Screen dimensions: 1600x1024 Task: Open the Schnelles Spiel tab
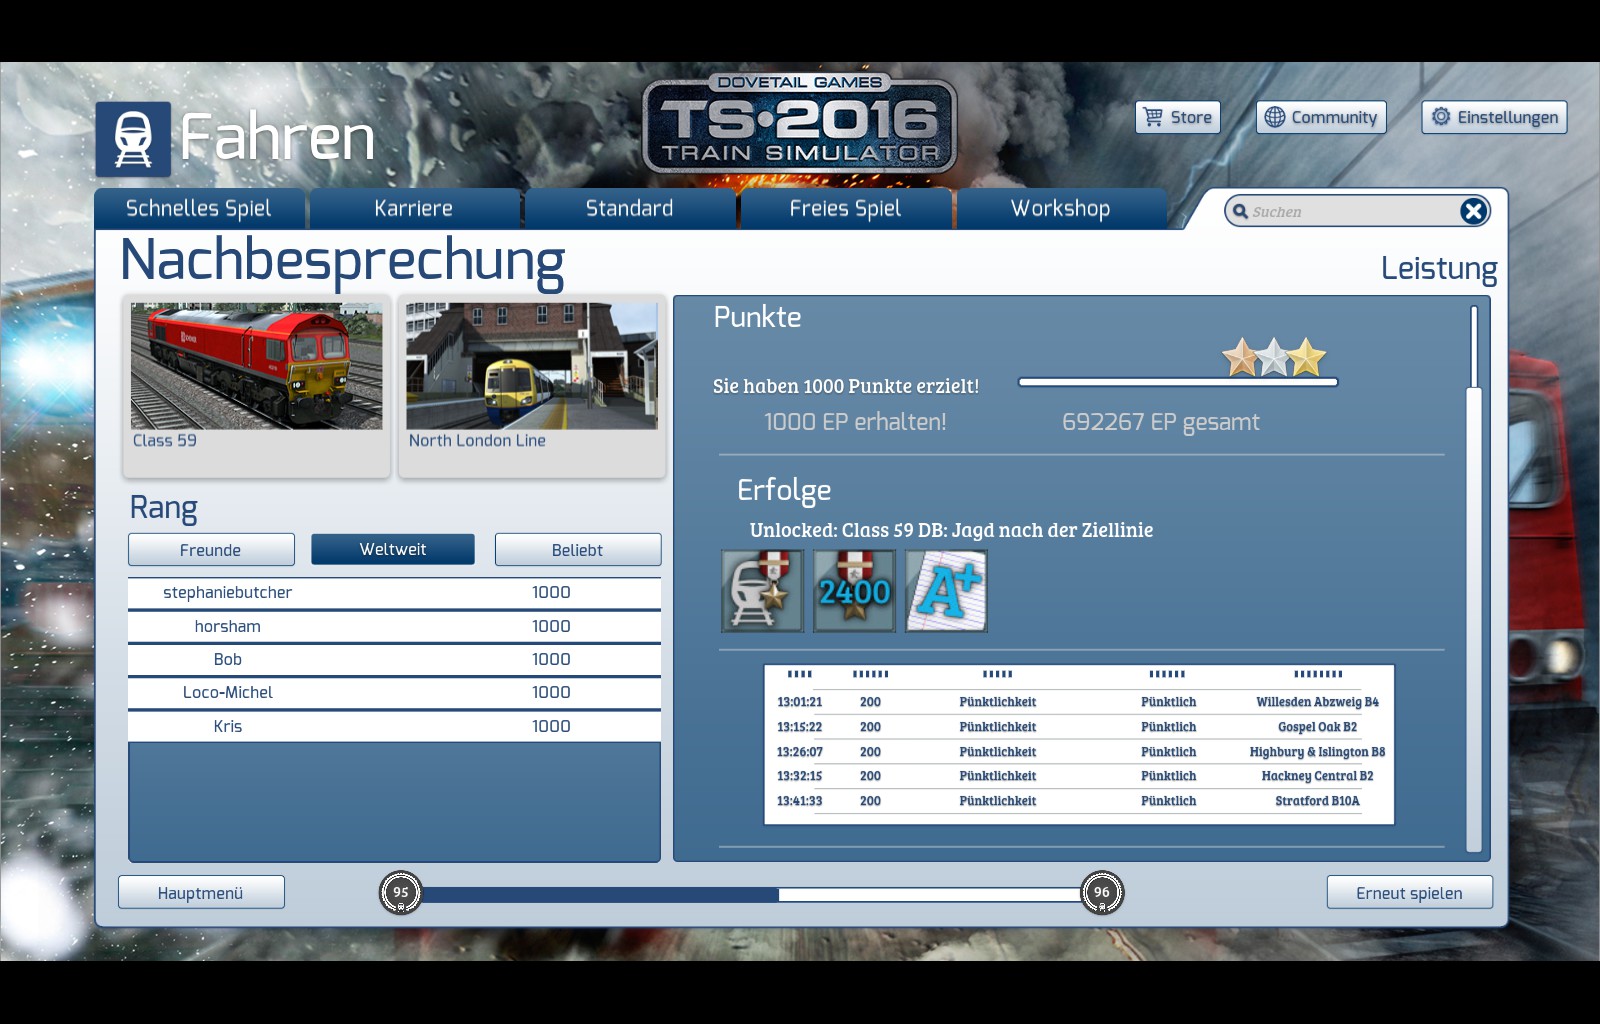(199, 209)
